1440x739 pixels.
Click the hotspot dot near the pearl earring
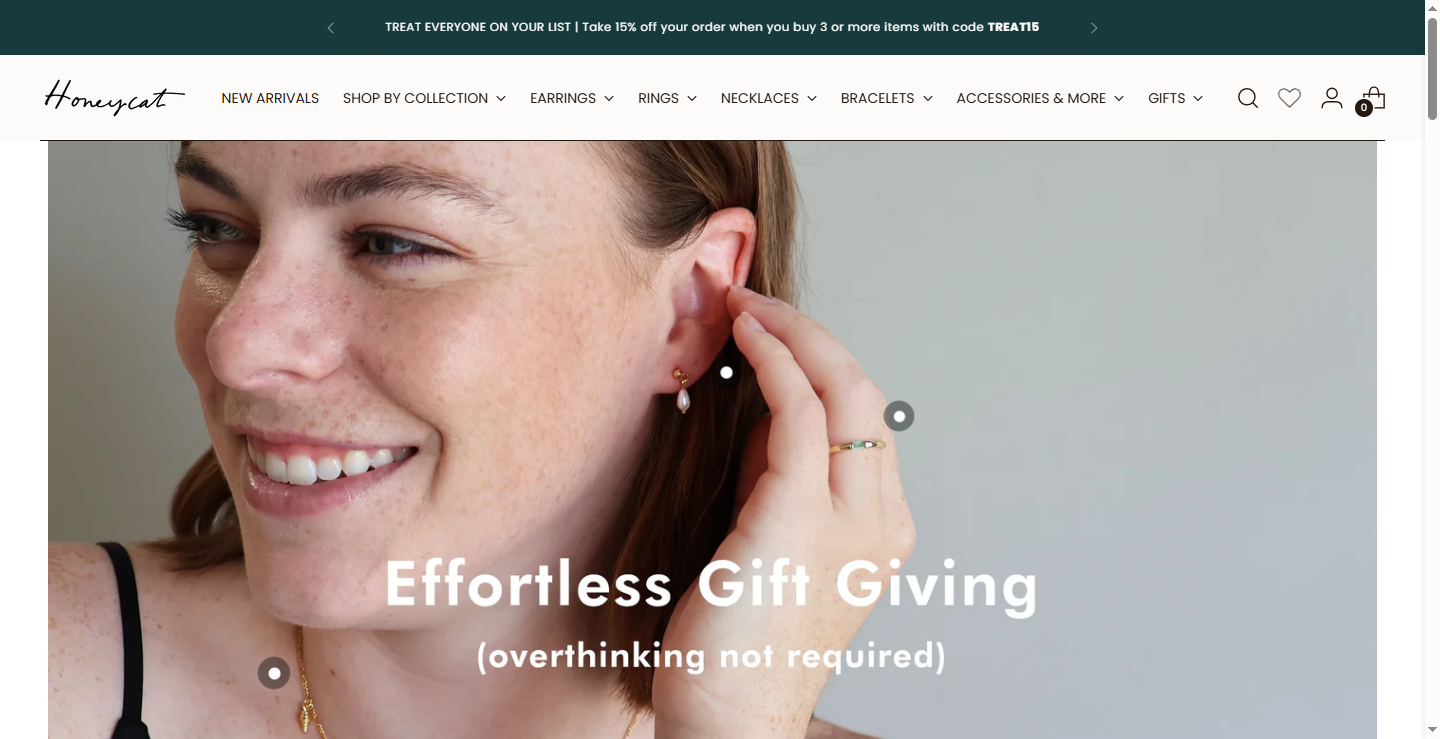pyautogui.click(x=727, y=373)
